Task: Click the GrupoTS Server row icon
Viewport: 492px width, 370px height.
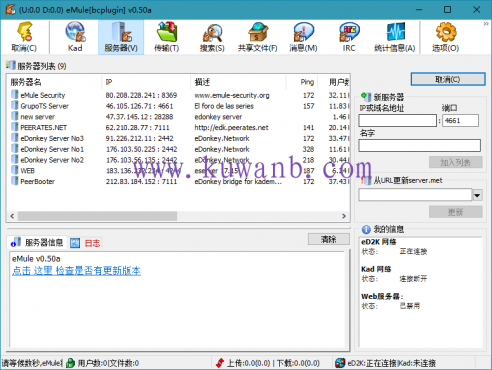Action: click(15, 106)
